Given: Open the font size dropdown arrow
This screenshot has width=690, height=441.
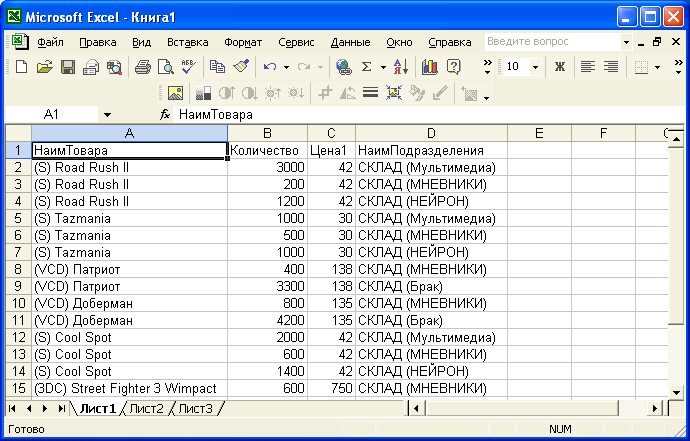Looking at the screenshot, I should point(536,67).
